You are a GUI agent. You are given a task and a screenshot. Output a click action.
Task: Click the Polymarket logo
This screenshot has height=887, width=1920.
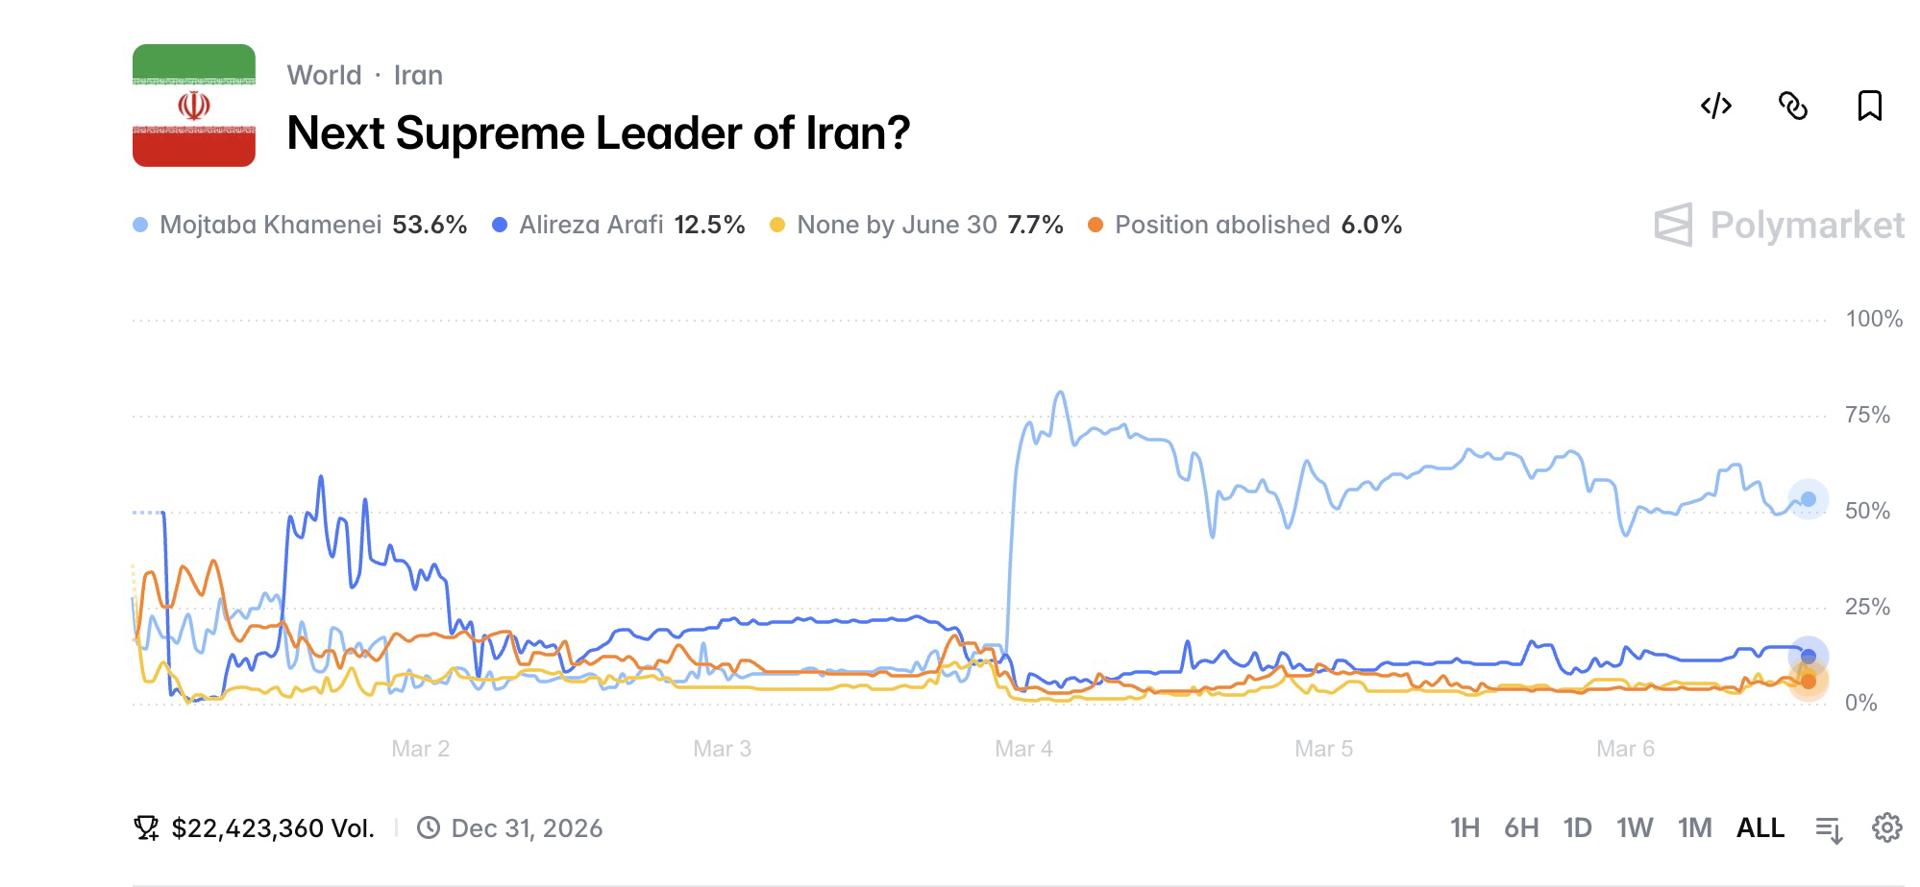(1779, 225)
